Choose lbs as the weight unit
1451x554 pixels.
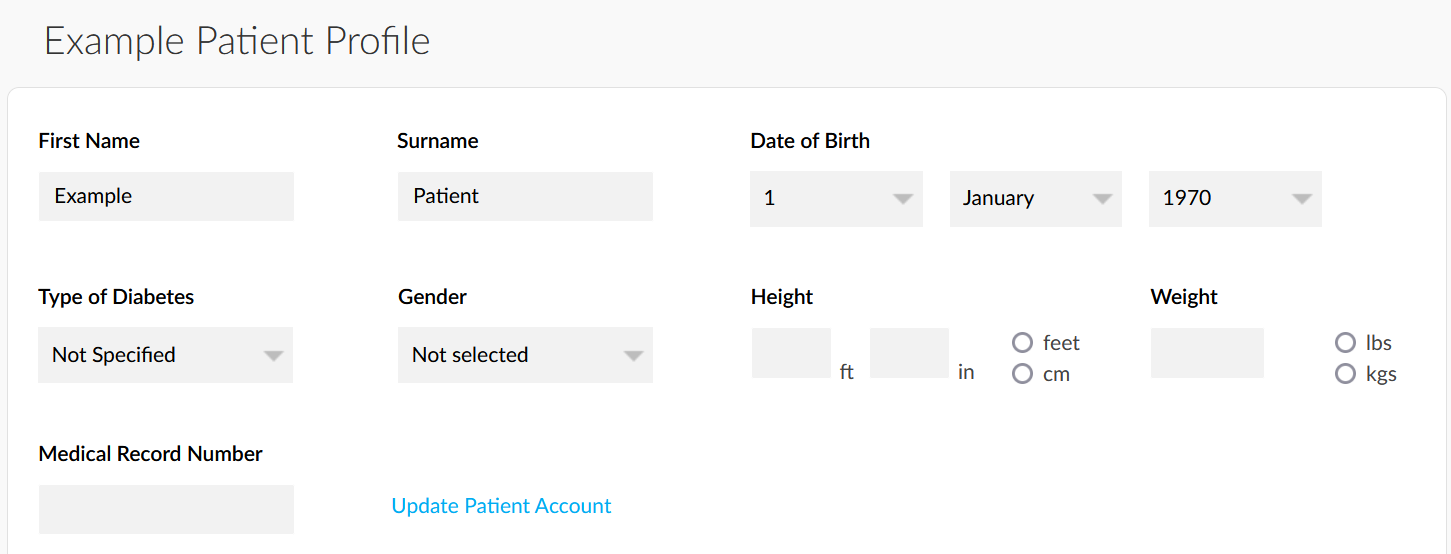pos(1345,343)
